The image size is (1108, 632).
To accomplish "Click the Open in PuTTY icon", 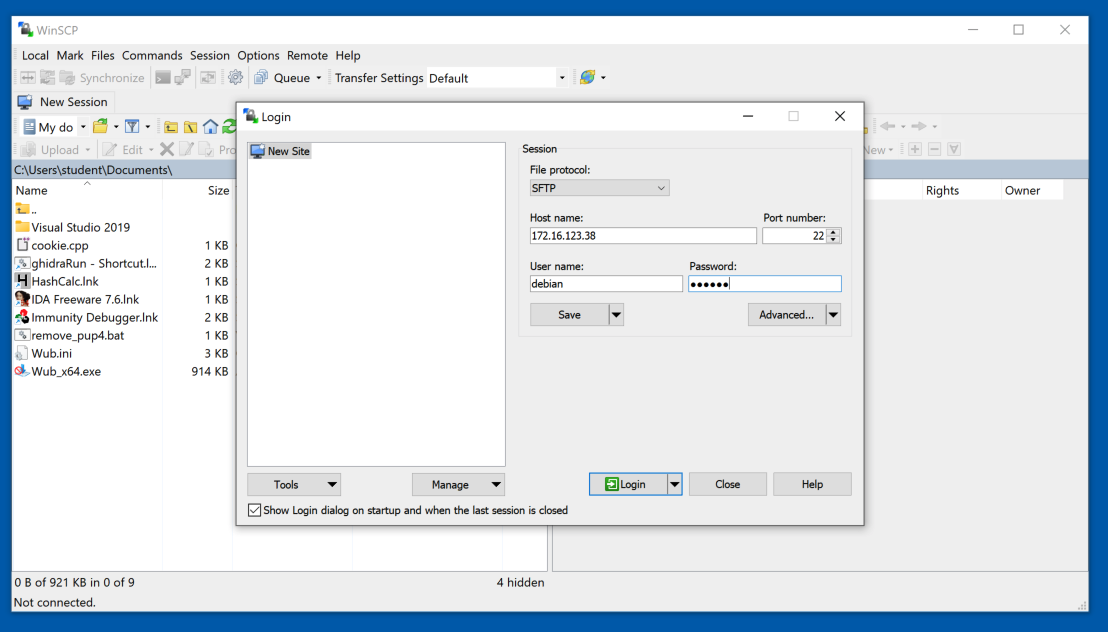I will pyautogui.click(x=182, y=78).
